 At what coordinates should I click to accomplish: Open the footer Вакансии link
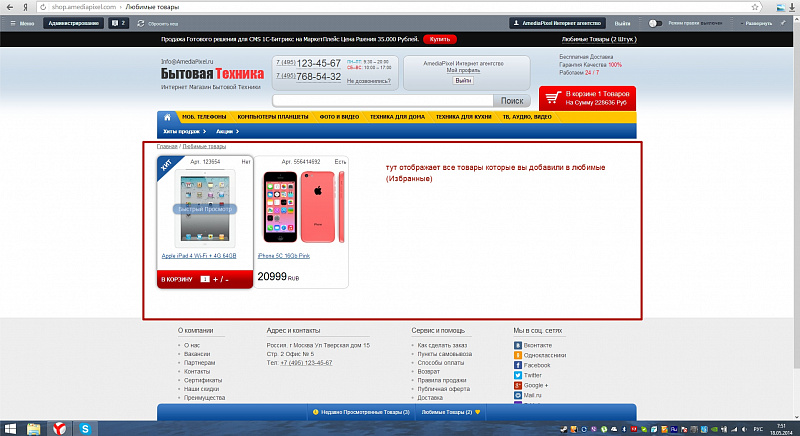point(197,354)
